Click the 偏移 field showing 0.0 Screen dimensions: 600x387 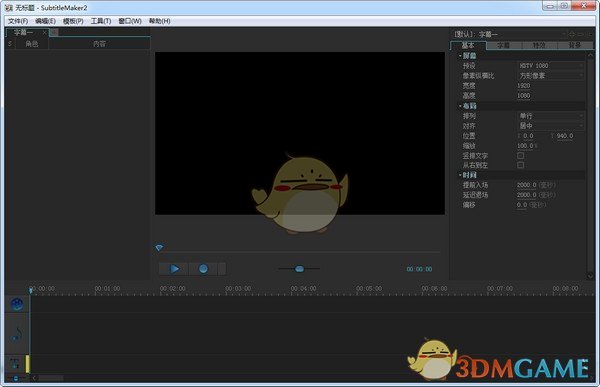522,205
